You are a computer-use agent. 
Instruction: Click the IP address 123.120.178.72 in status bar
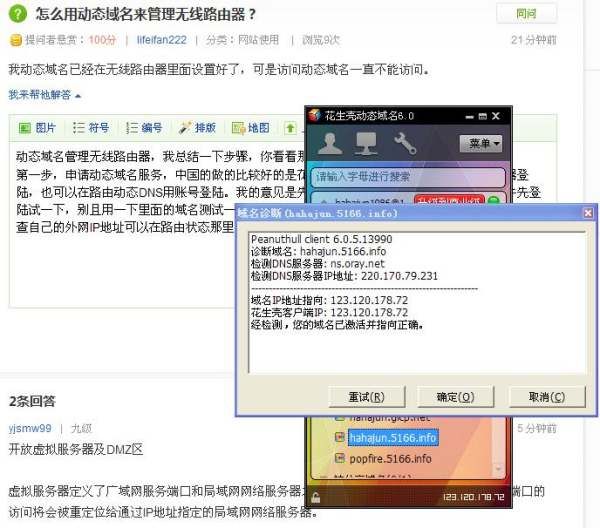click(x=474, y=497)
